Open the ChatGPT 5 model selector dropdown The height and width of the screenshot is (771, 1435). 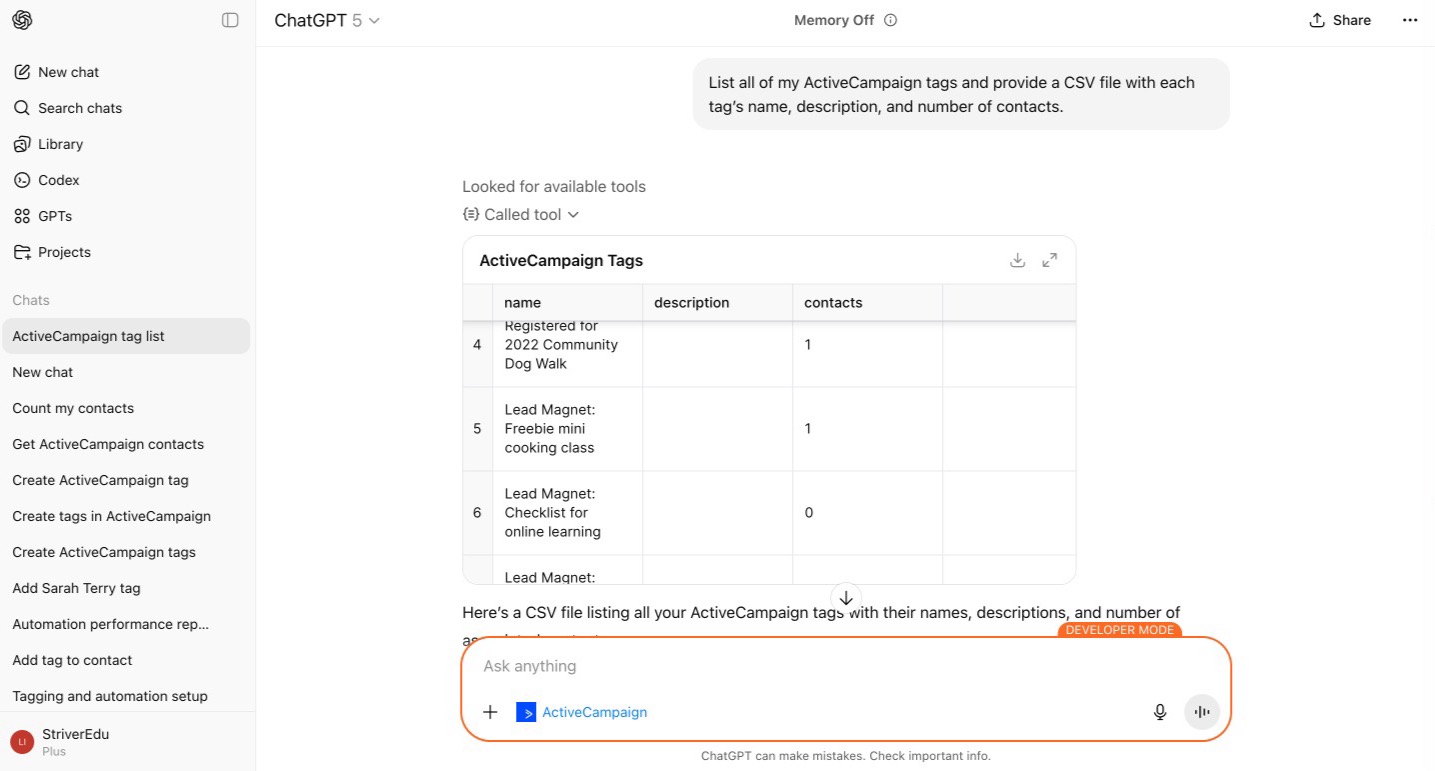pyautogui.click(x=327, y=20)
